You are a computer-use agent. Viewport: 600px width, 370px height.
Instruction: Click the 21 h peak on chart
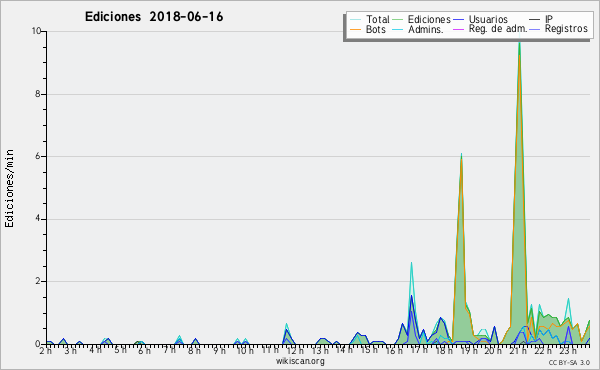[x=519, y=42]
